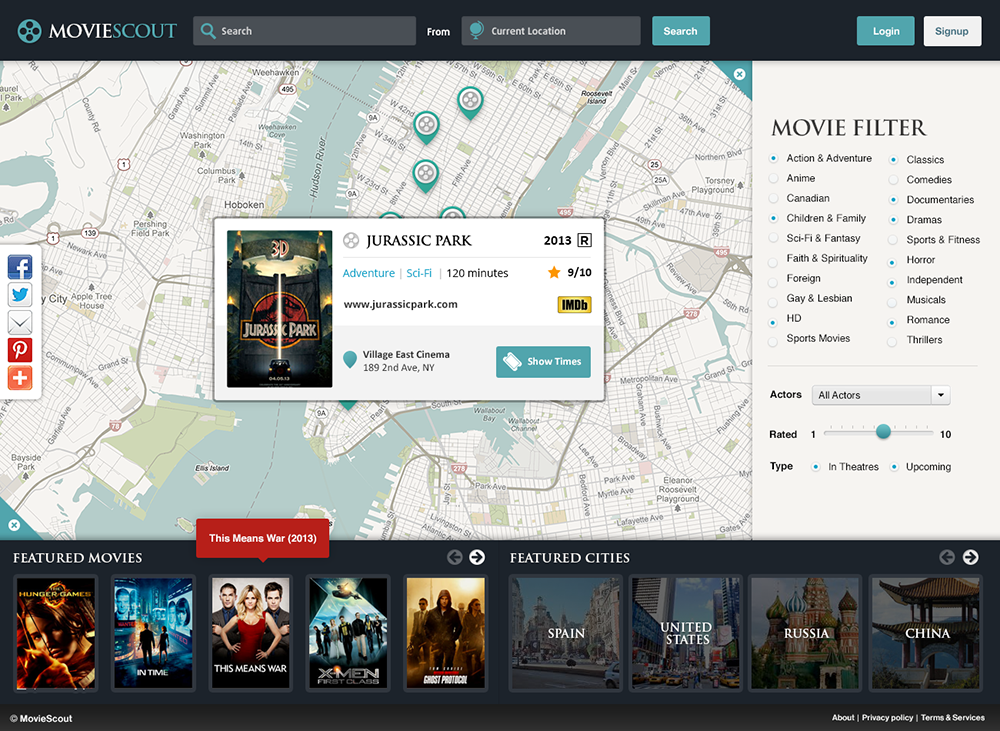Enable the Canadian filter
Image resolution: width=1000 pixels, height=731 pixels.
(x=773, y=198)
